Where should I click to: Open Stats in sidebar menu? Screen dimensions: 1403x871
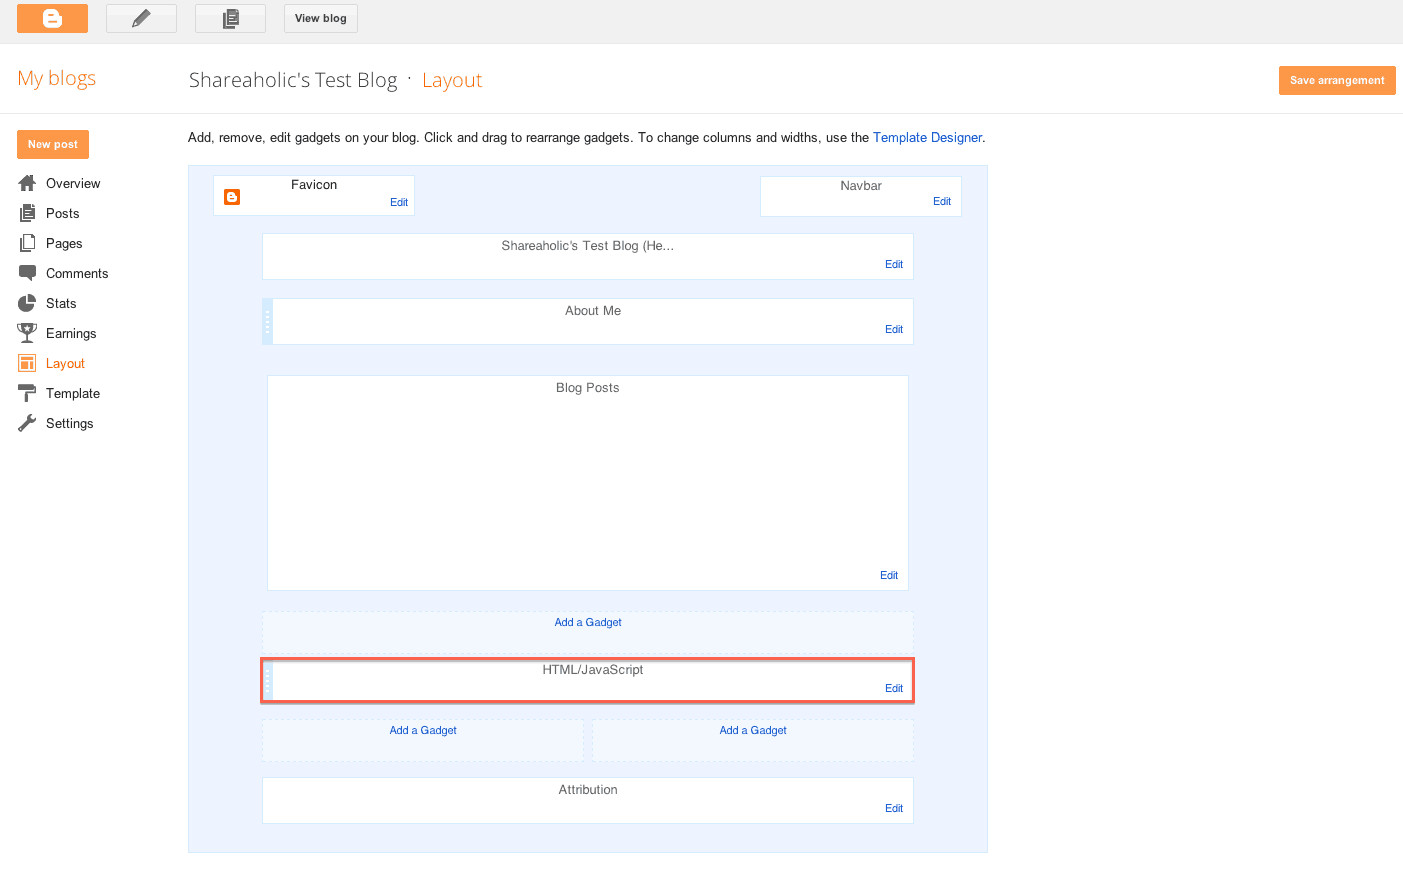(61, 303)
